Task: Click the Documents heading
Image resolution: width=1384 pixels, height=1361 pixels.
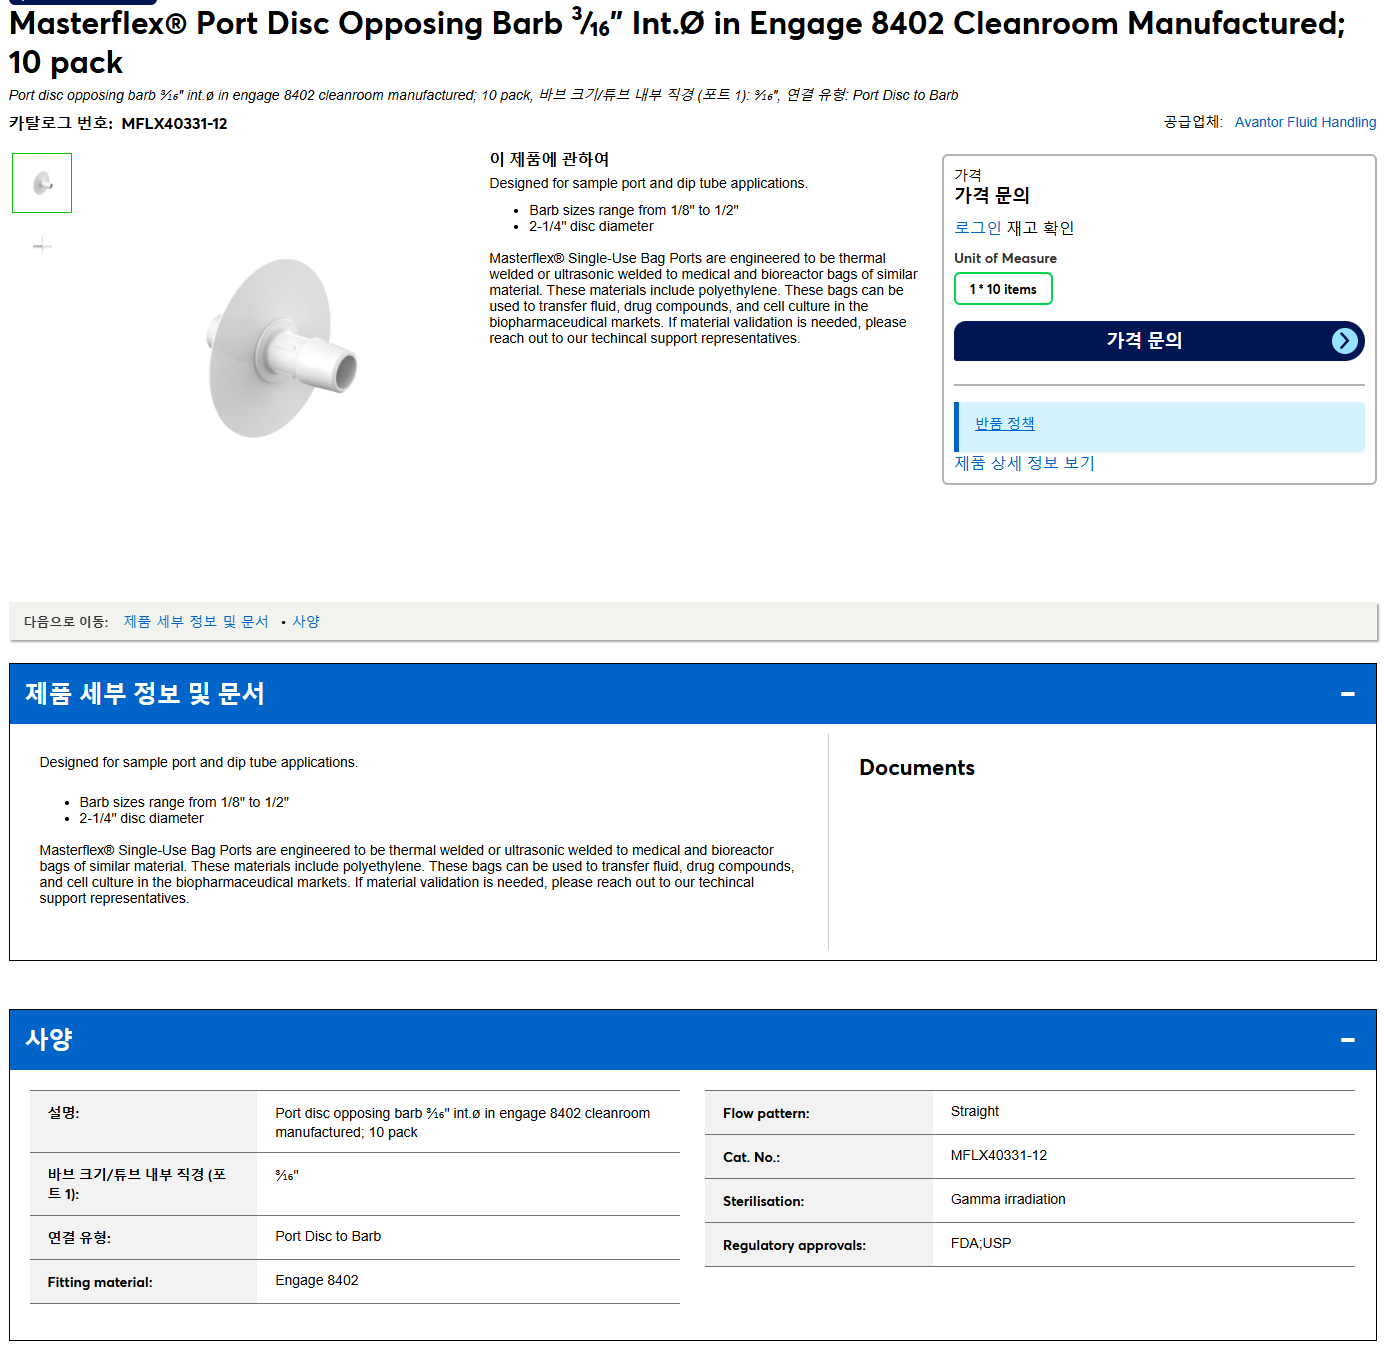Action: (917, 768)
